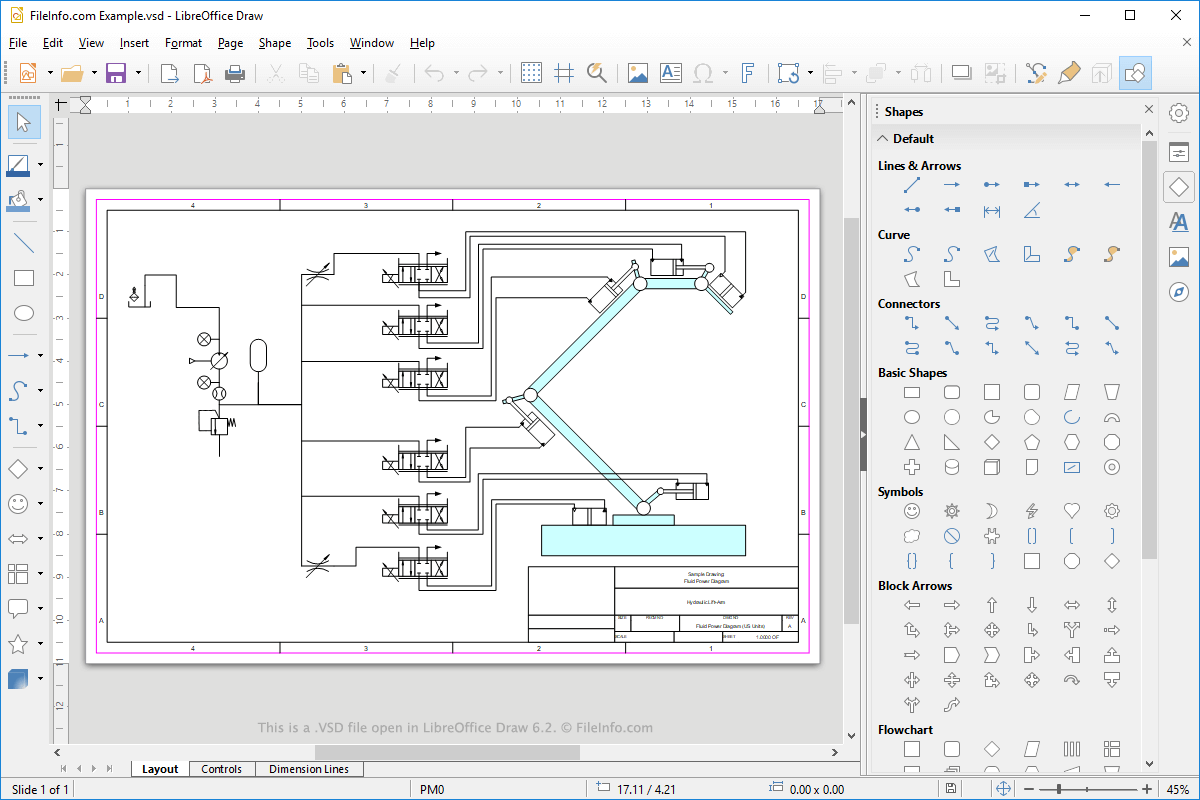Click the Print icon in toolbar
The width and height of the screenshot is (1200, 800).
(235, 73)
